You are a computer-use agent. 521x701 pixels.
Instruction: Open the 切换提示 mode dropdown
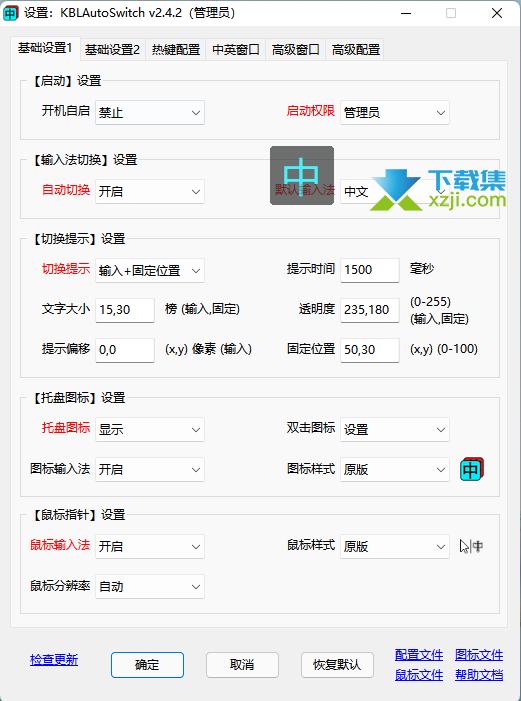coord(150,270)
